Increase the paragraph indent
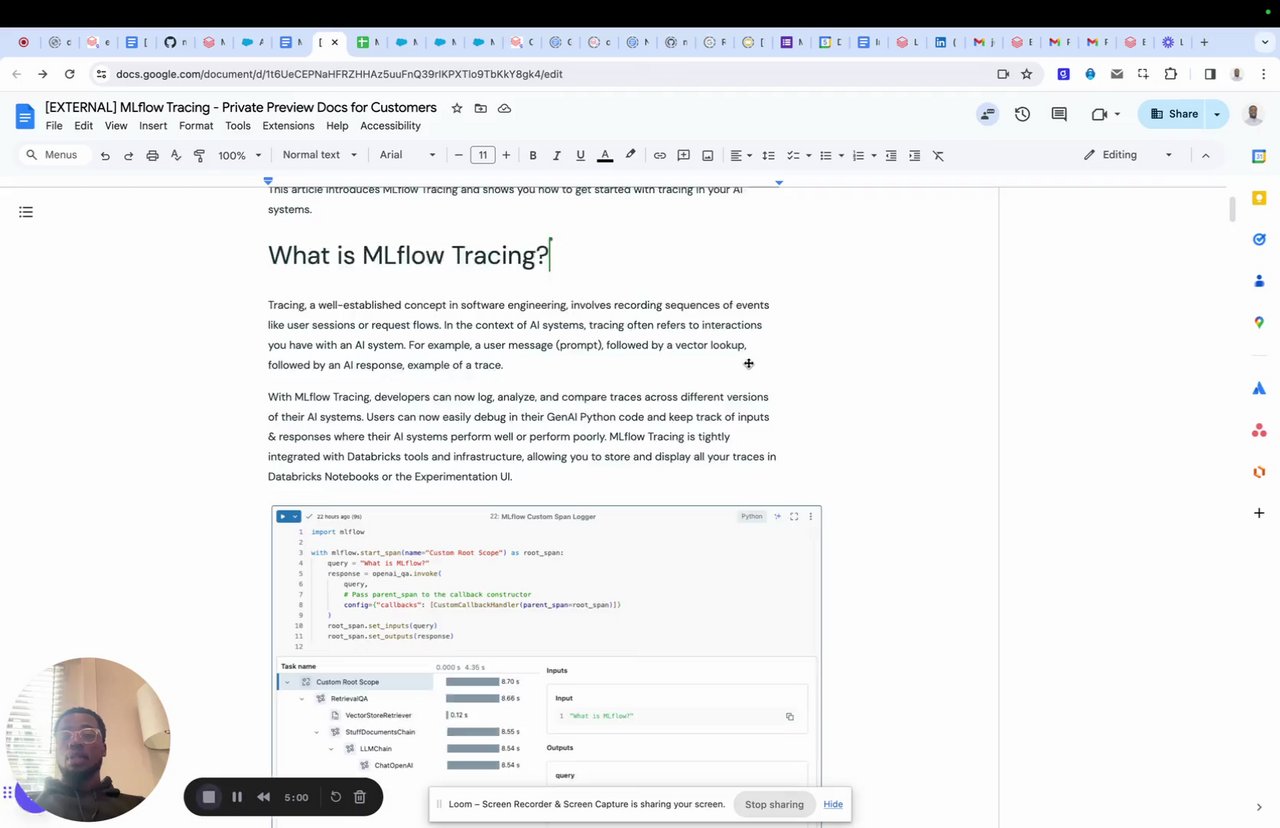The image size is (1280, 828). (915, 155)
